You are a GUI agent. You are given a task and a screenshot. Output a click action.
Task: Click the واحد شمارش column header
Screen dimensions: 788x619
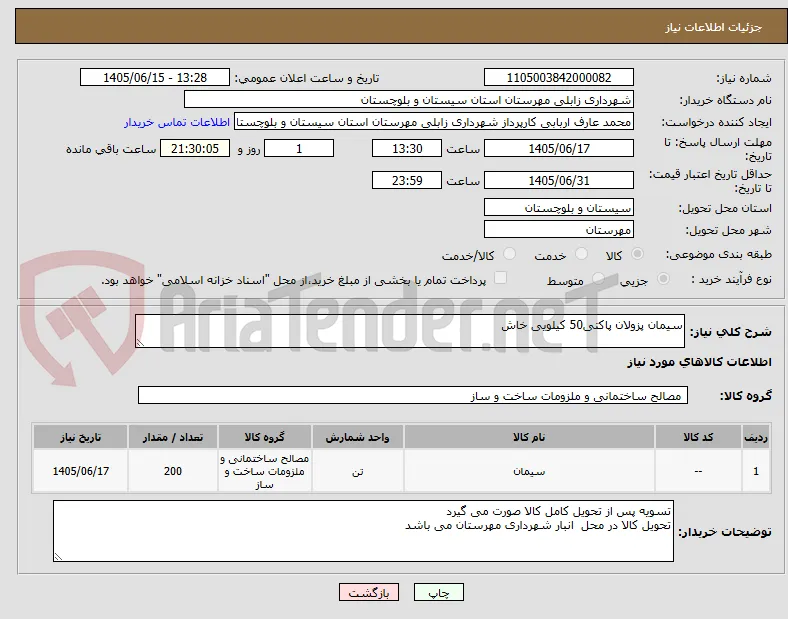click(x=357, y=437)
